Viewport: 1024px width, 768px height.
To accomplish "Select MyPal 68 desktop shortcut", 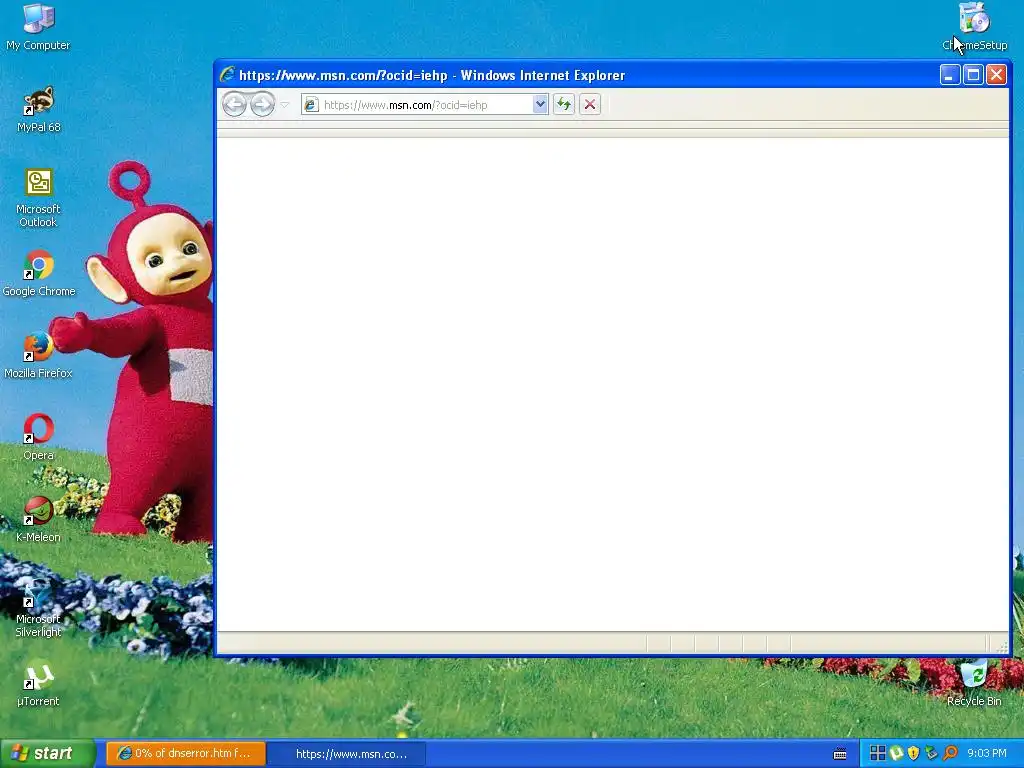I will pos(38,109).
